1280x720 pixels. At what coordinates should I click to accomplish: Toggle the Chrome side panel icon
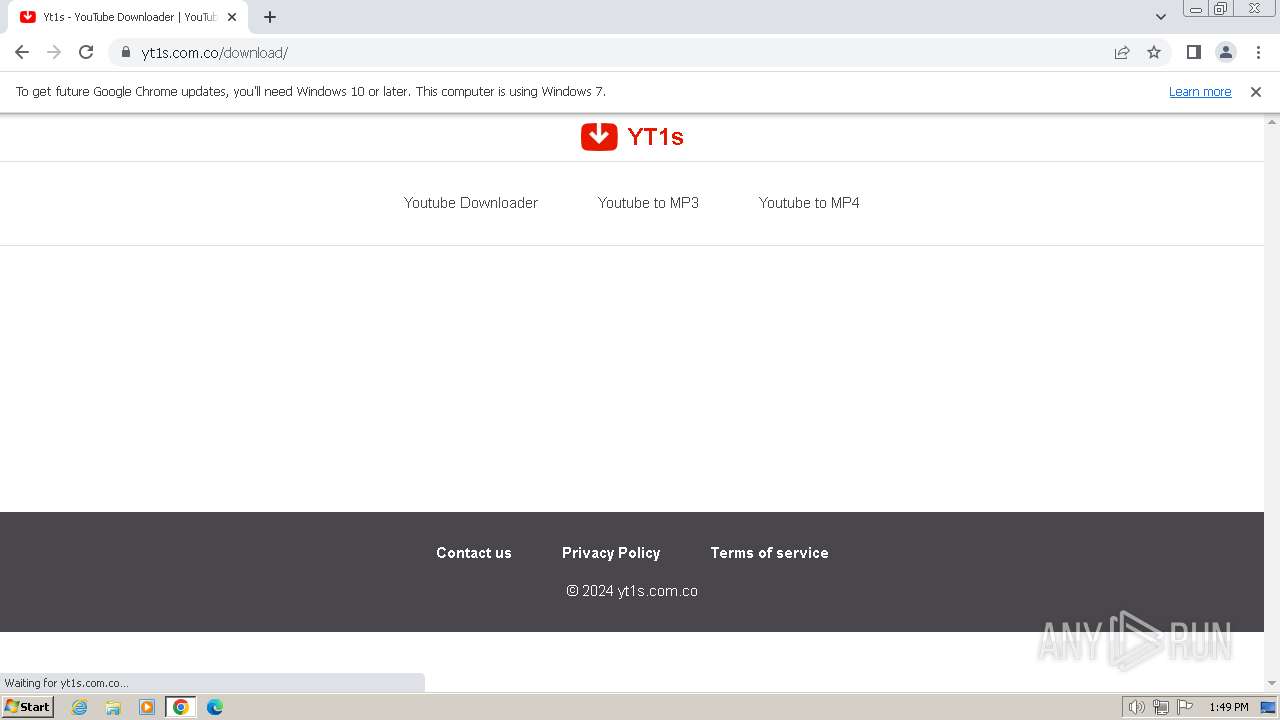click(1193, 52)
